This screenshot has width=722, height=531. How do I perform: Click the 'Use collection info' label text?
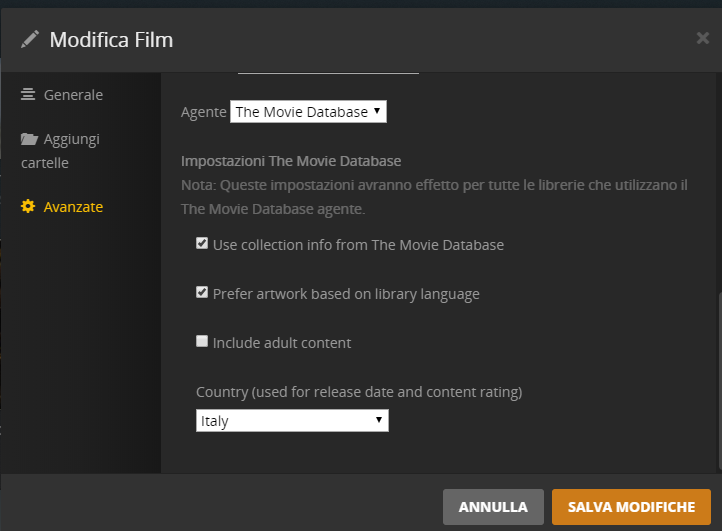pos(358,245)
